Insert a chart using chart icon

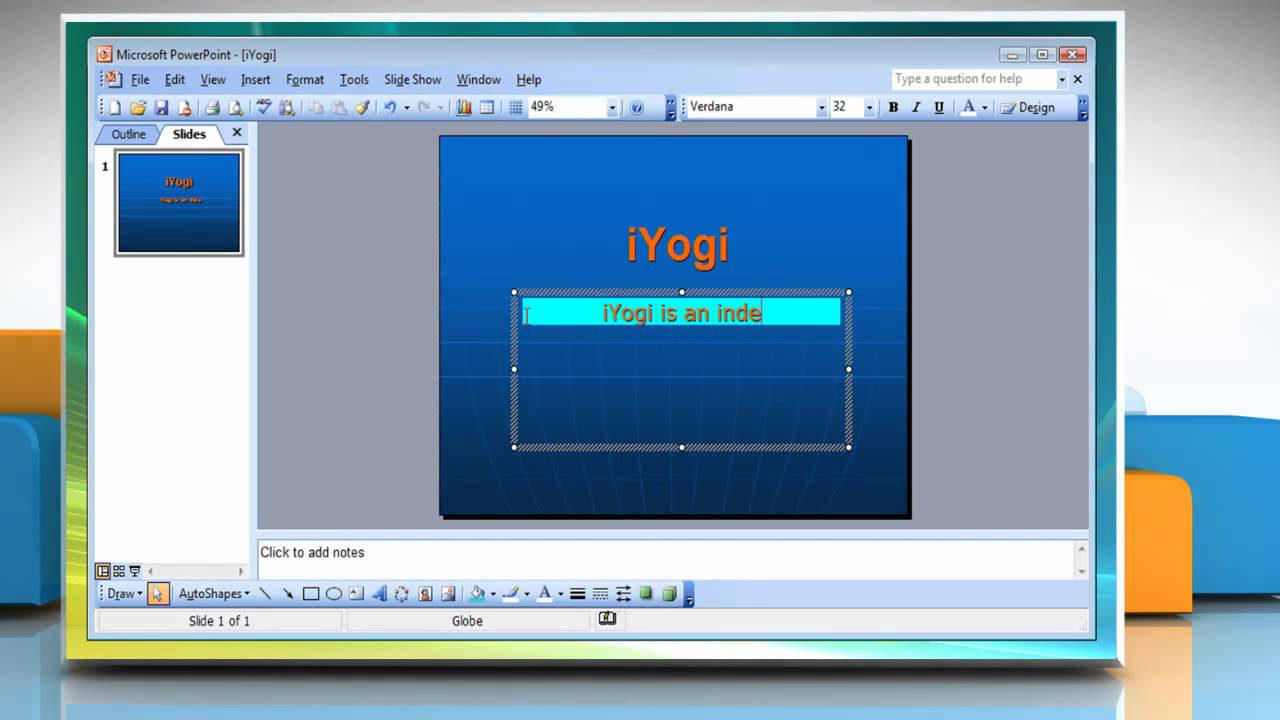point(464,107)
